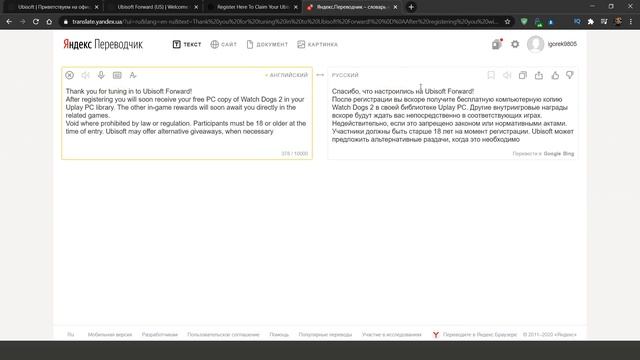Open Пользовательское соглашение footer link
Screen dimensions: 640x360
[x=223, y=334]
